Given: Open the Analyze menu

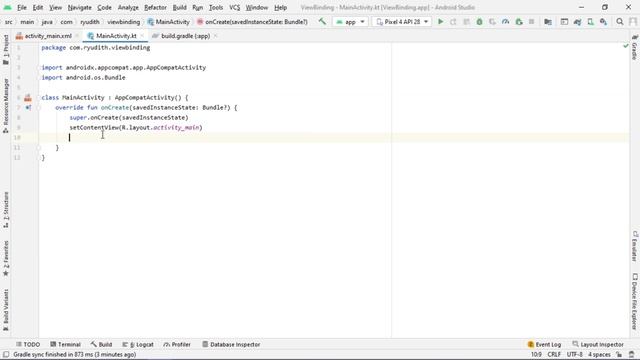Looking at the screenshot, I should click(x=128, y=7).
